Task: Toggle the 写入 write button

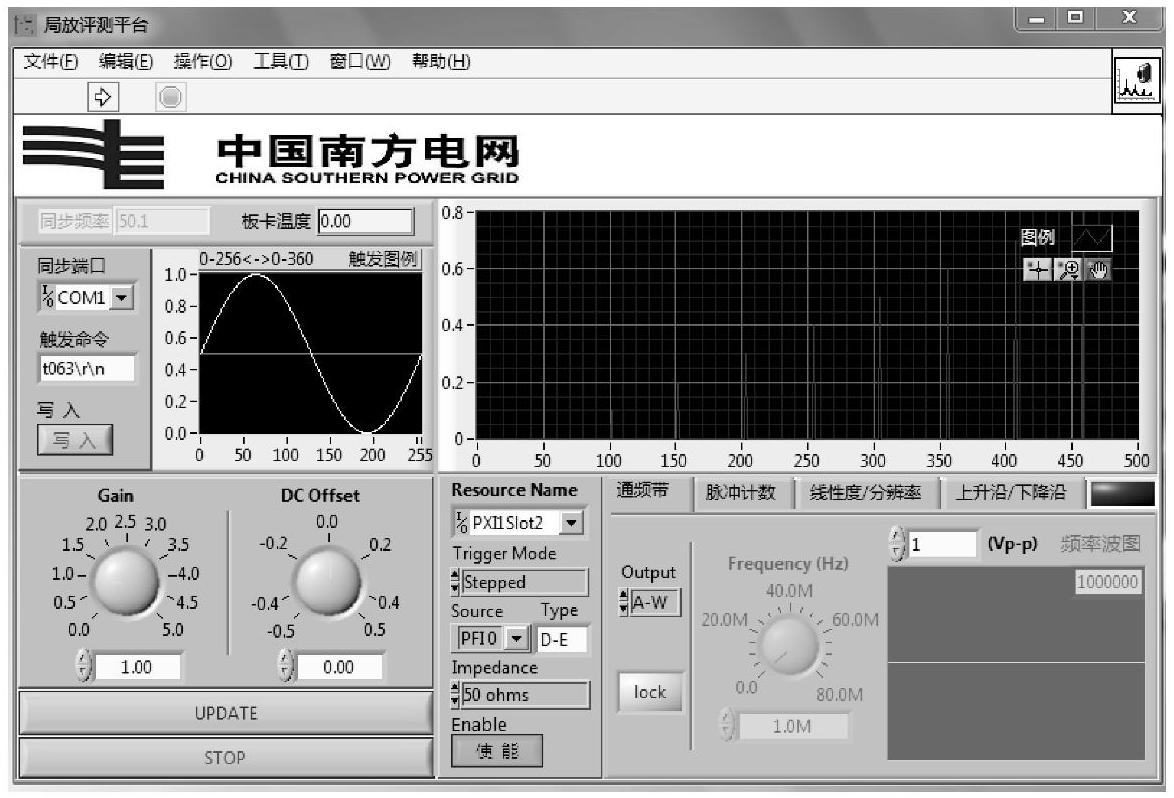Action: point(75,440)
